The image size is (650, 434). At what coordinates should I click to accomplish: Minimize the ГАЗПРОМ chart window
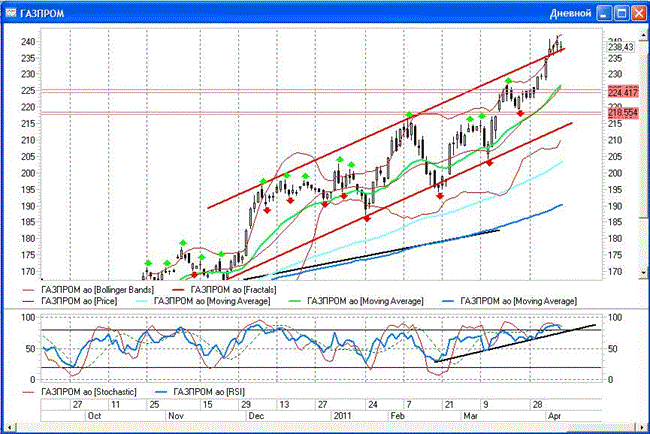604,13
